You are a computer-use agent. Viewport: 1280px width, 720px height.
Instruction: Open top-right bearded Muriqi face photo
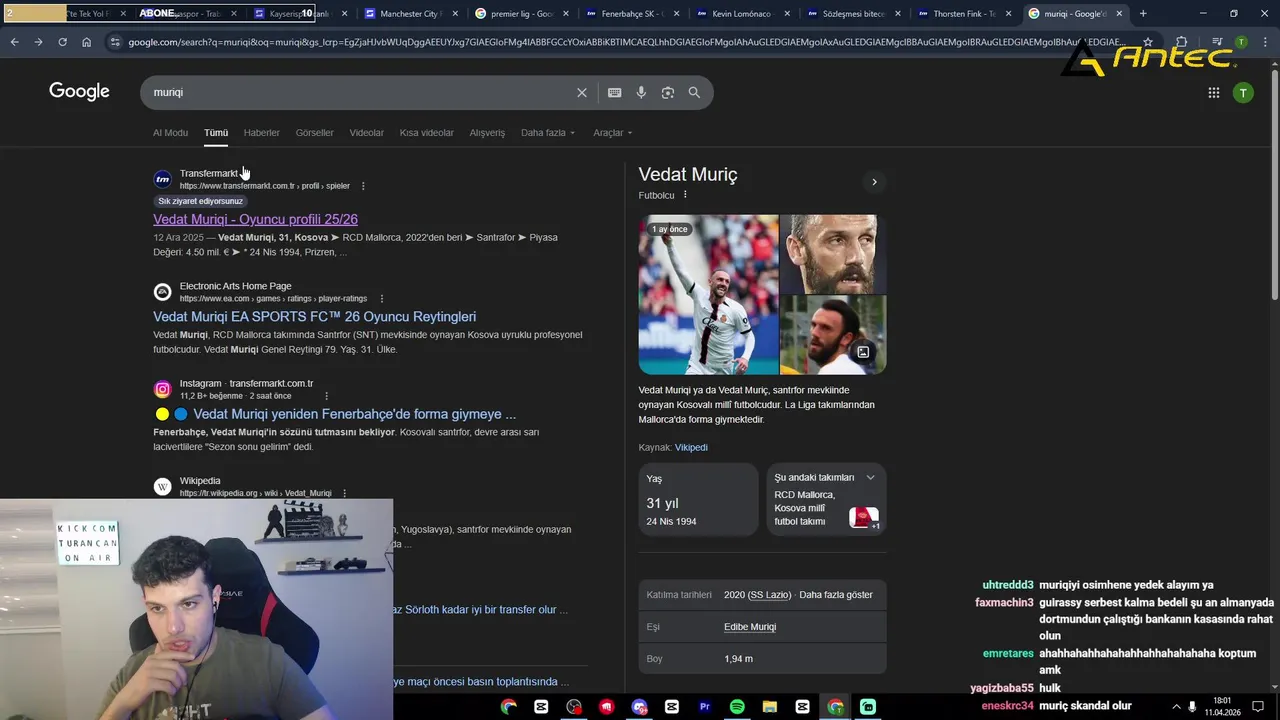point(833,254)
